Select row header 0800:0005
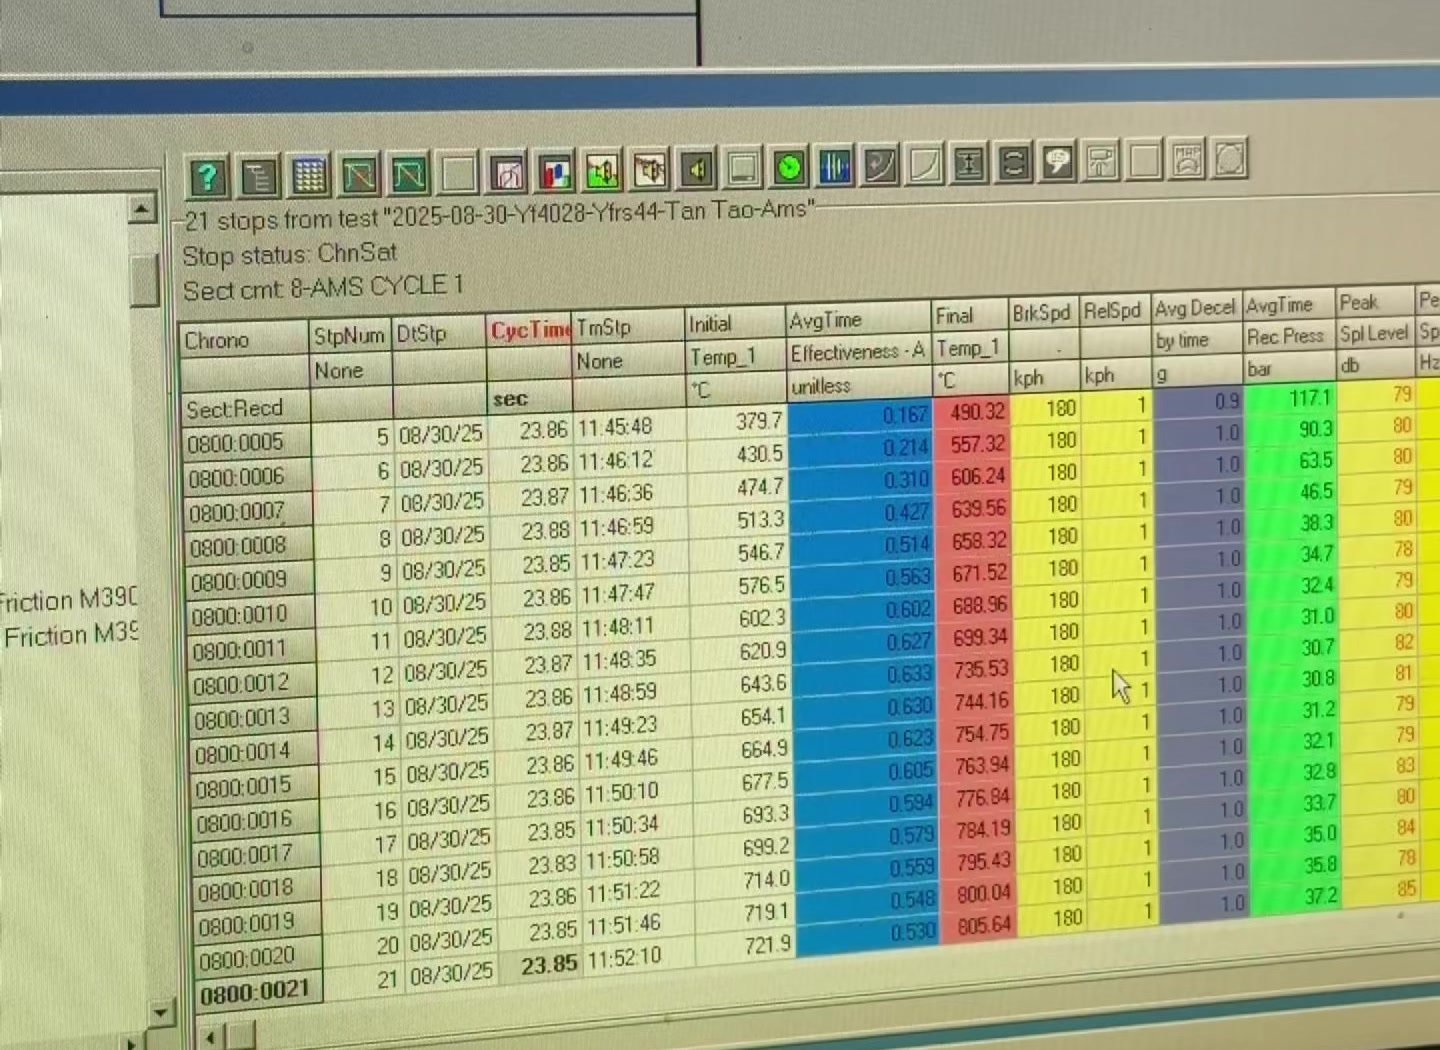1440x1050 pixels. pos(245,442)
